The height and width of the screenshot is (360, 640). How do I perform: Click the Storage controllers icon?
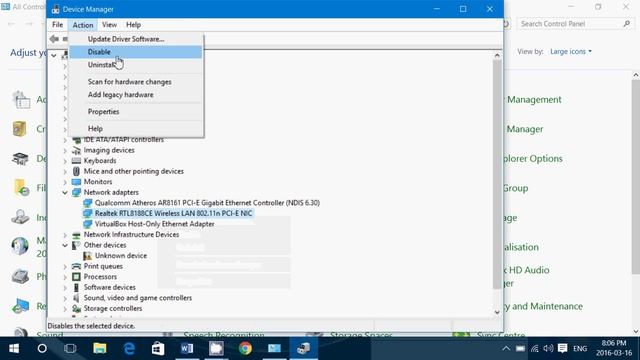click(76, 309)
